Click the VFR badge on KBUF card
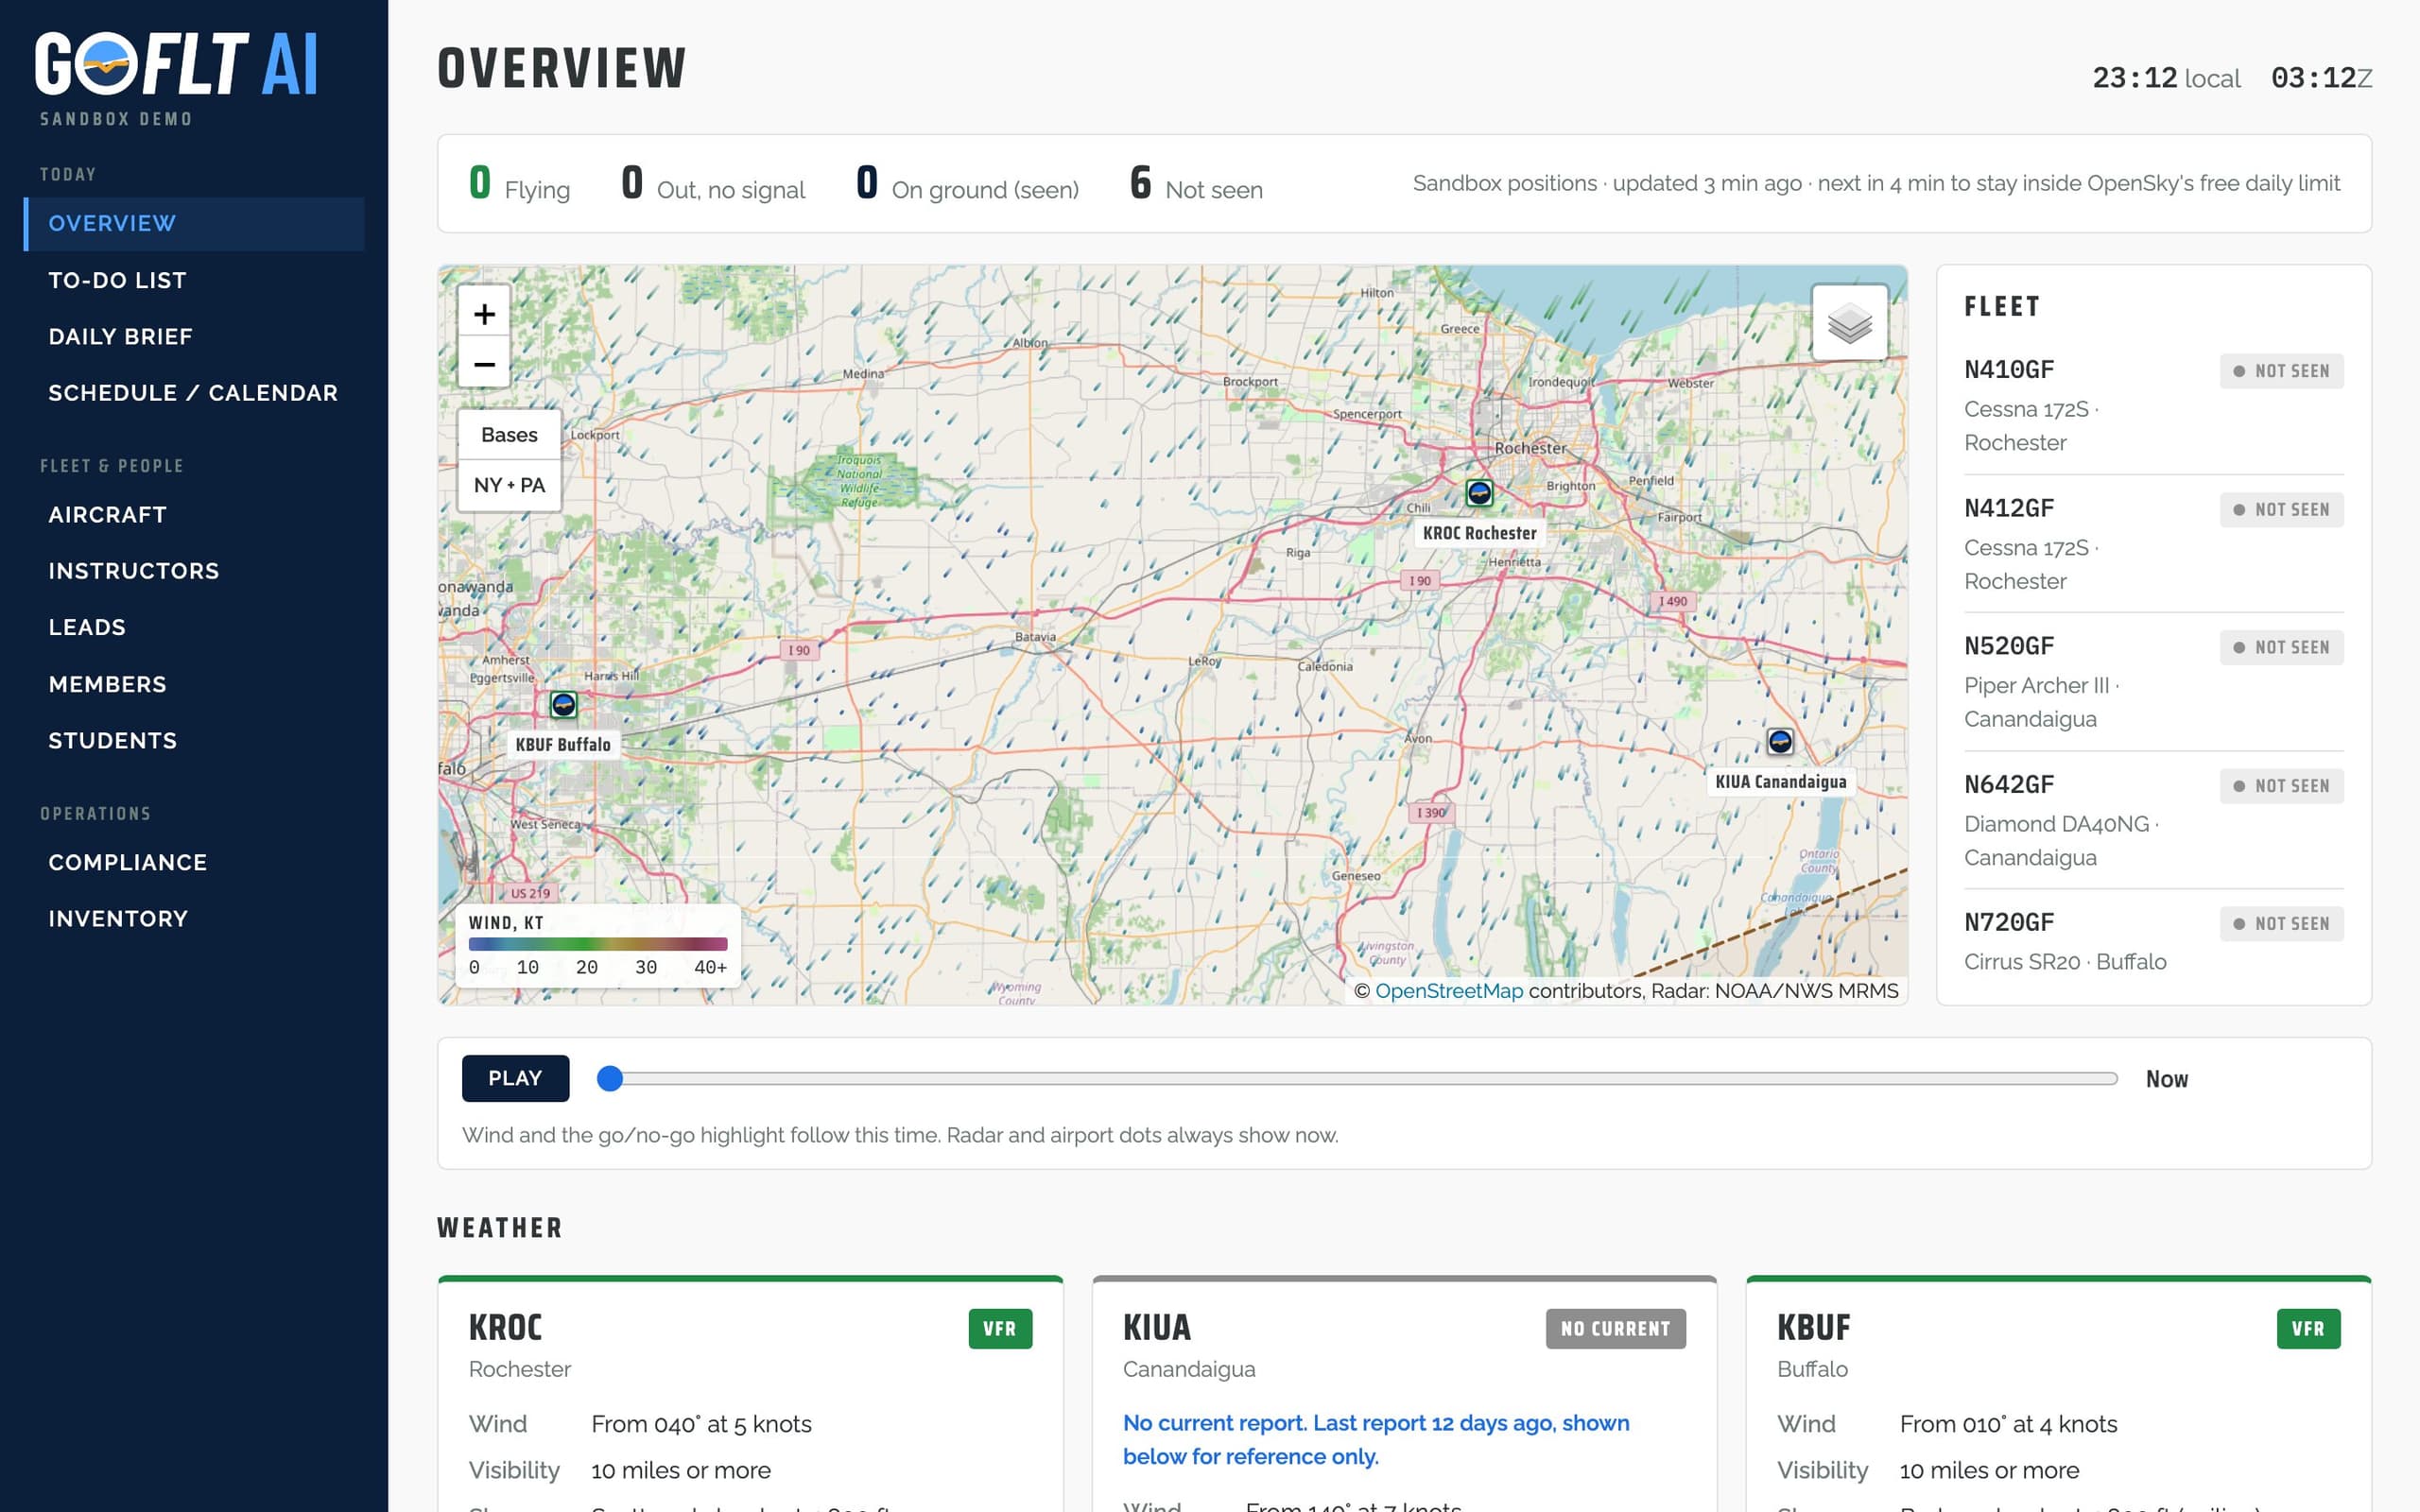The width and height of the screenshot is (2420, 1512). (x=2308, y=1328)
